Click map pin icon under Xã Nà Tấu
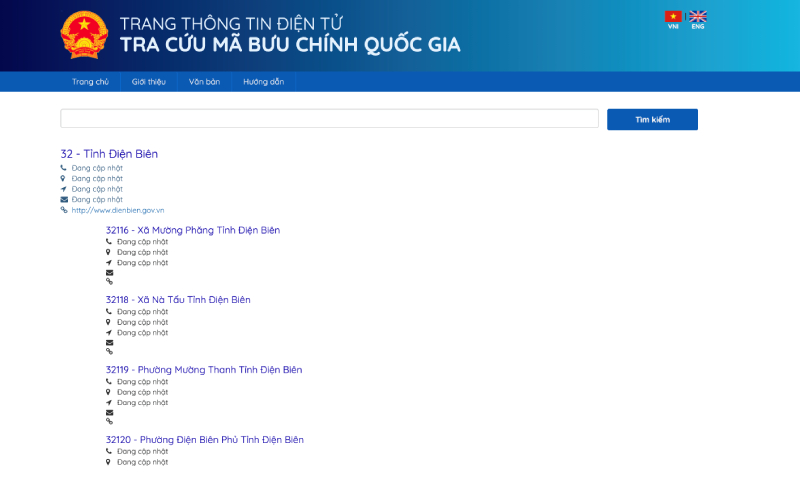The height and width of the screenshot is (500, 800). tap(108, 322)
